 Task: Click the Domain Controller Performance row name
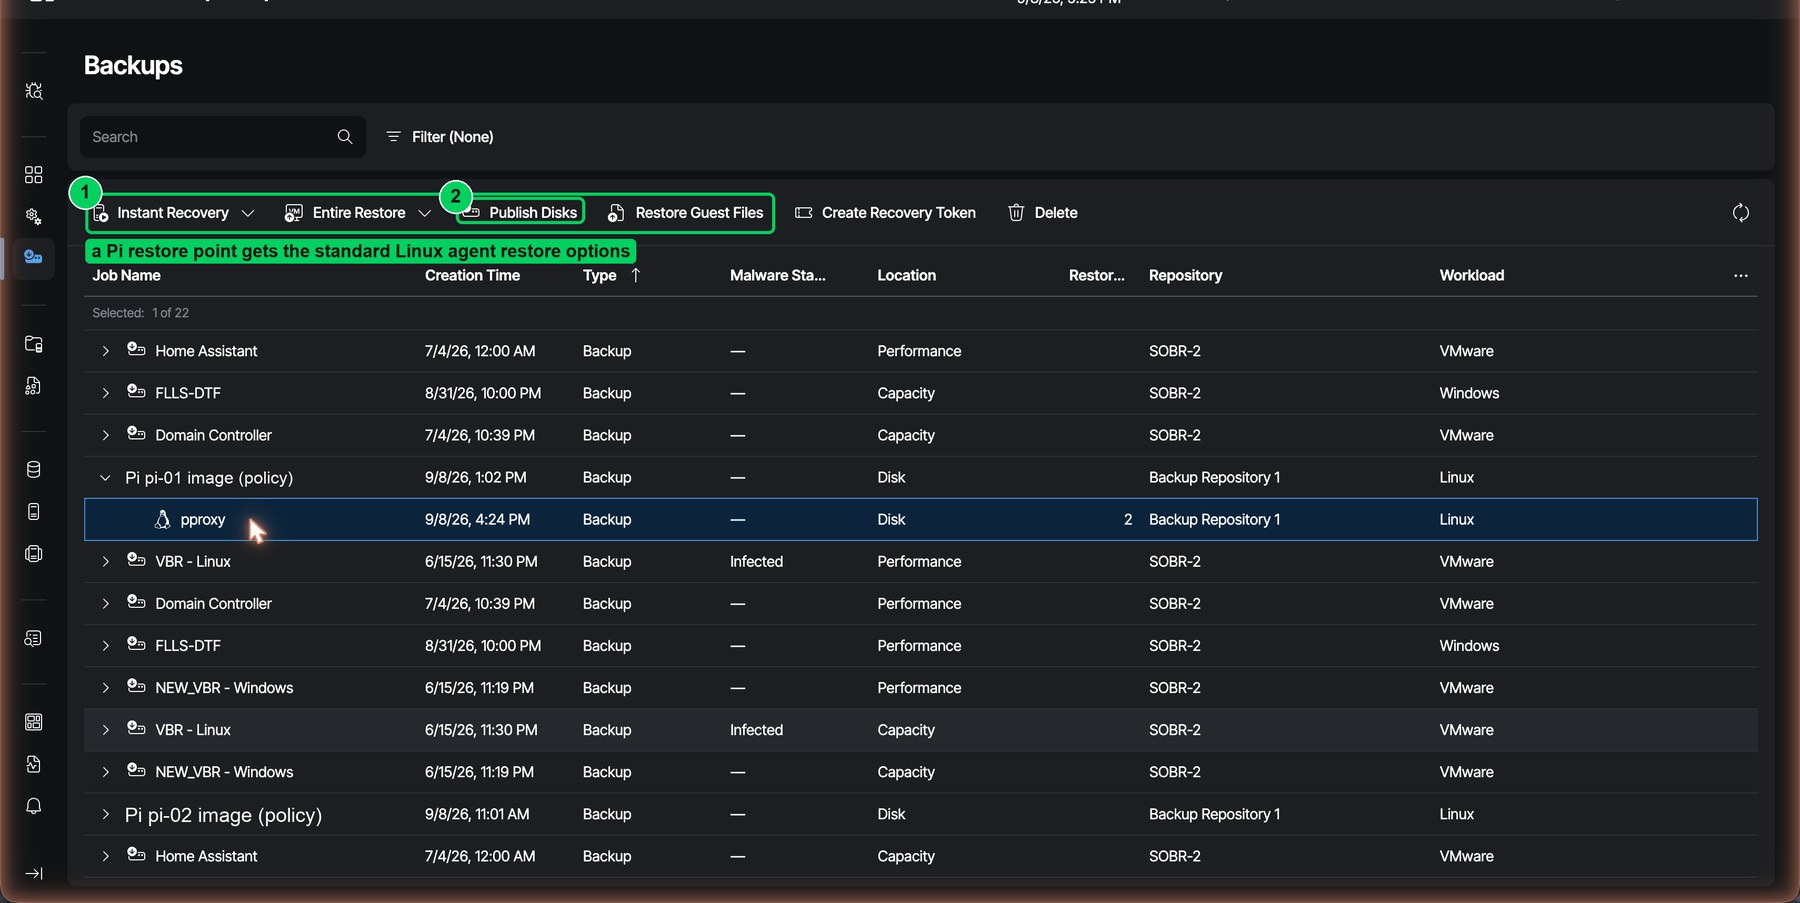(213, 604)
